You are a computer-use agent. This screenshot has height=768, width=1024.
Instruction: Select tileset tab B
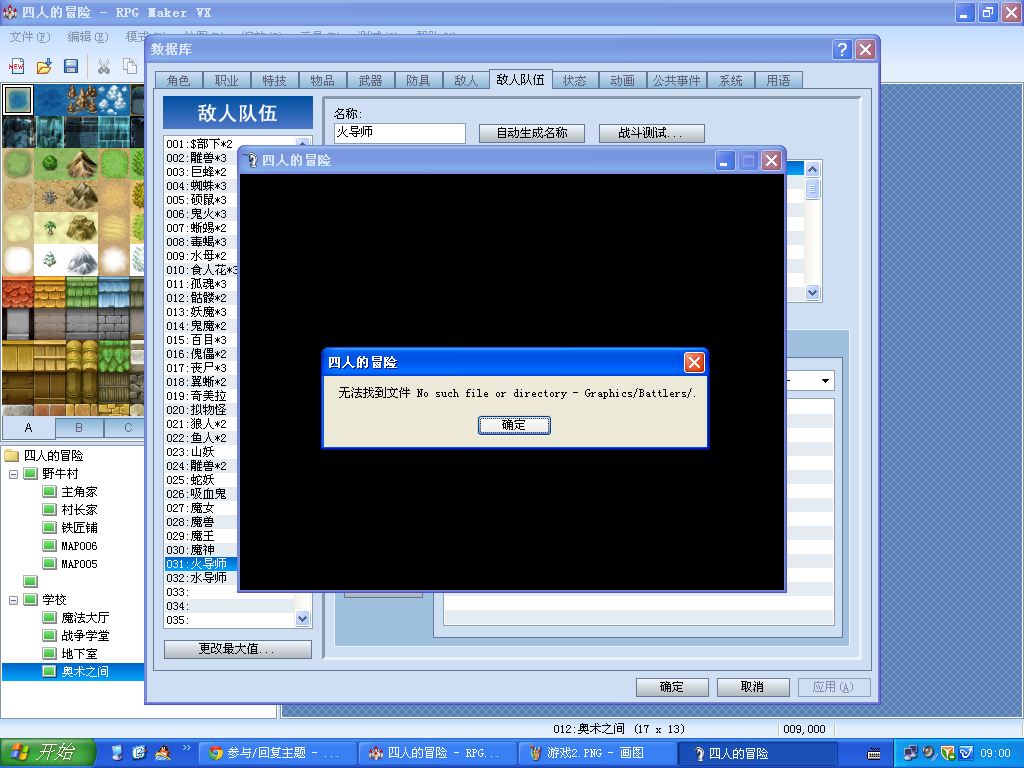pos(78,428)
